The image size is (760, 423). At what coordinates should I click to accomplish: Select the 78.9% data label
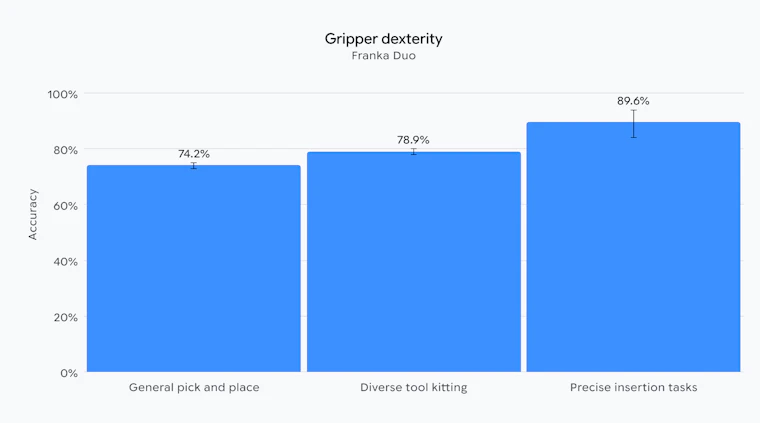[413, 140]
